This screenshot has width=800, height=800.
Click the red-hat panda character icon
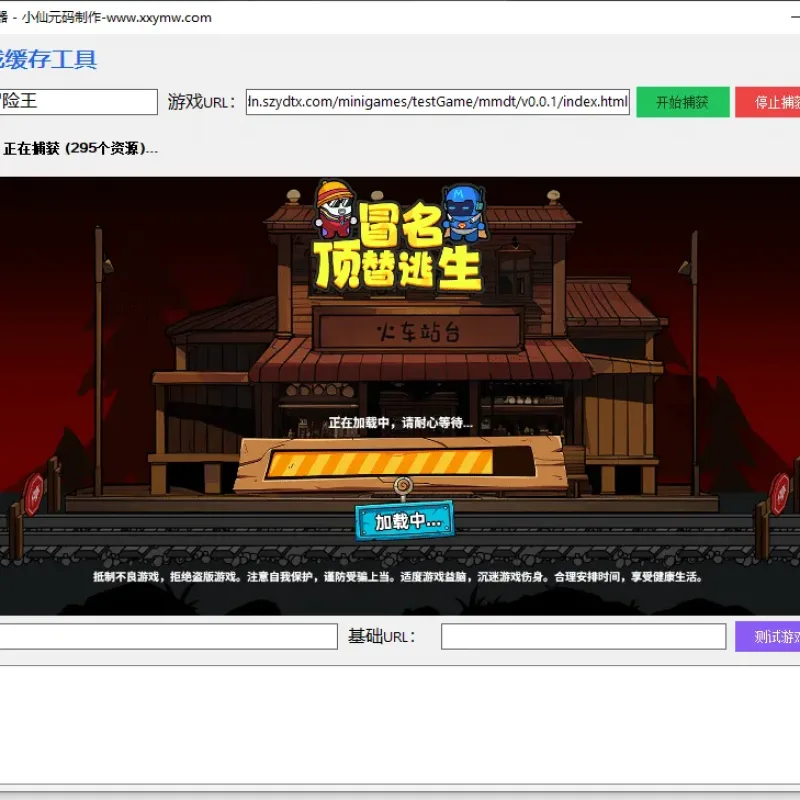tap(335, 208)
